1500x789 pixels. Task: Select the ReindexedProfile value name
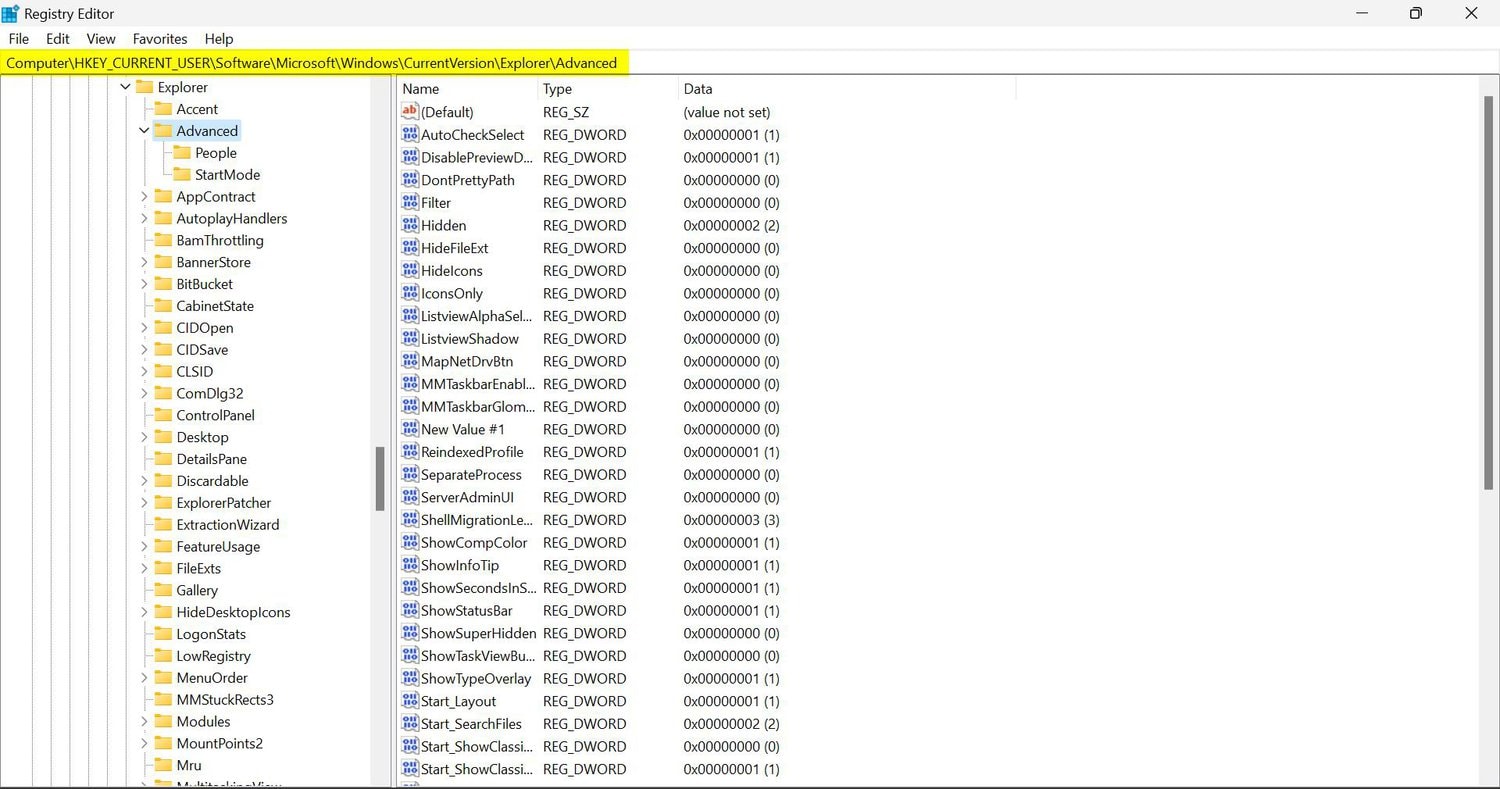click(x=472, y=452)
